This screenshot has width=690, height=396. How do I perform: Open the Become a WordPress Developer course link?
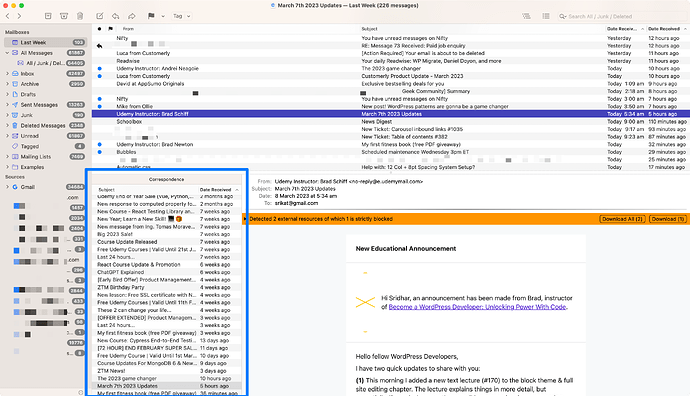pyautogui.click(x=477, y=307)
